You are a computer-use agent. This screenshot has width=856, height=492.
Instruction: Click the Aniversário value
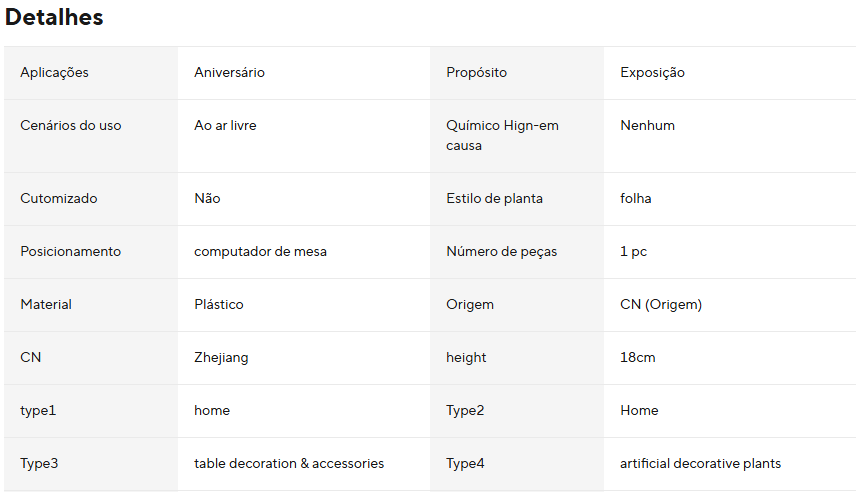tap(229, 73)
